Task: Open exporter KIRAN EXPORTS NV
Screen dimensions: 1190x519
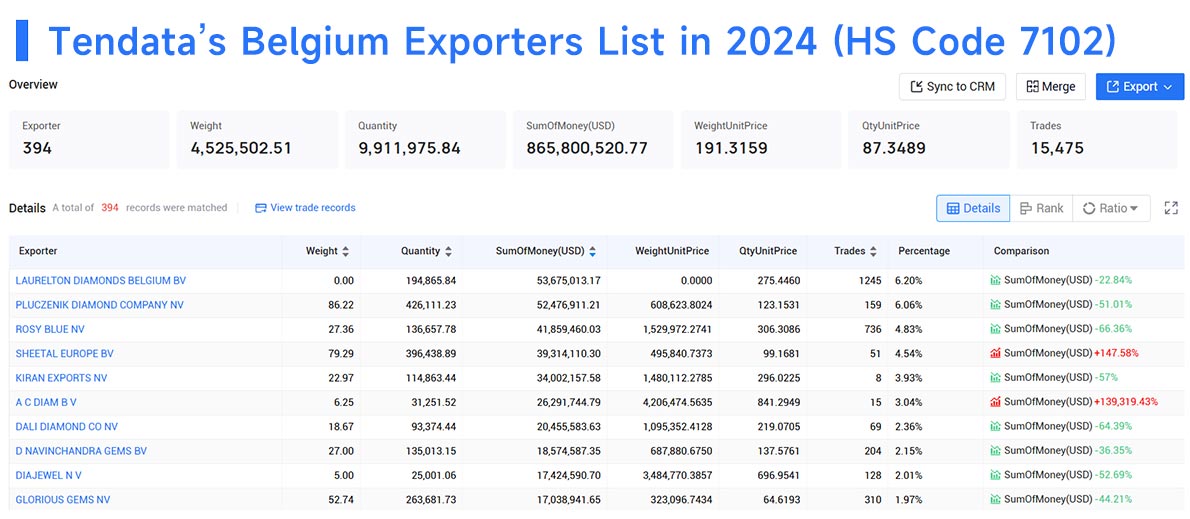Action: (61, 378)
